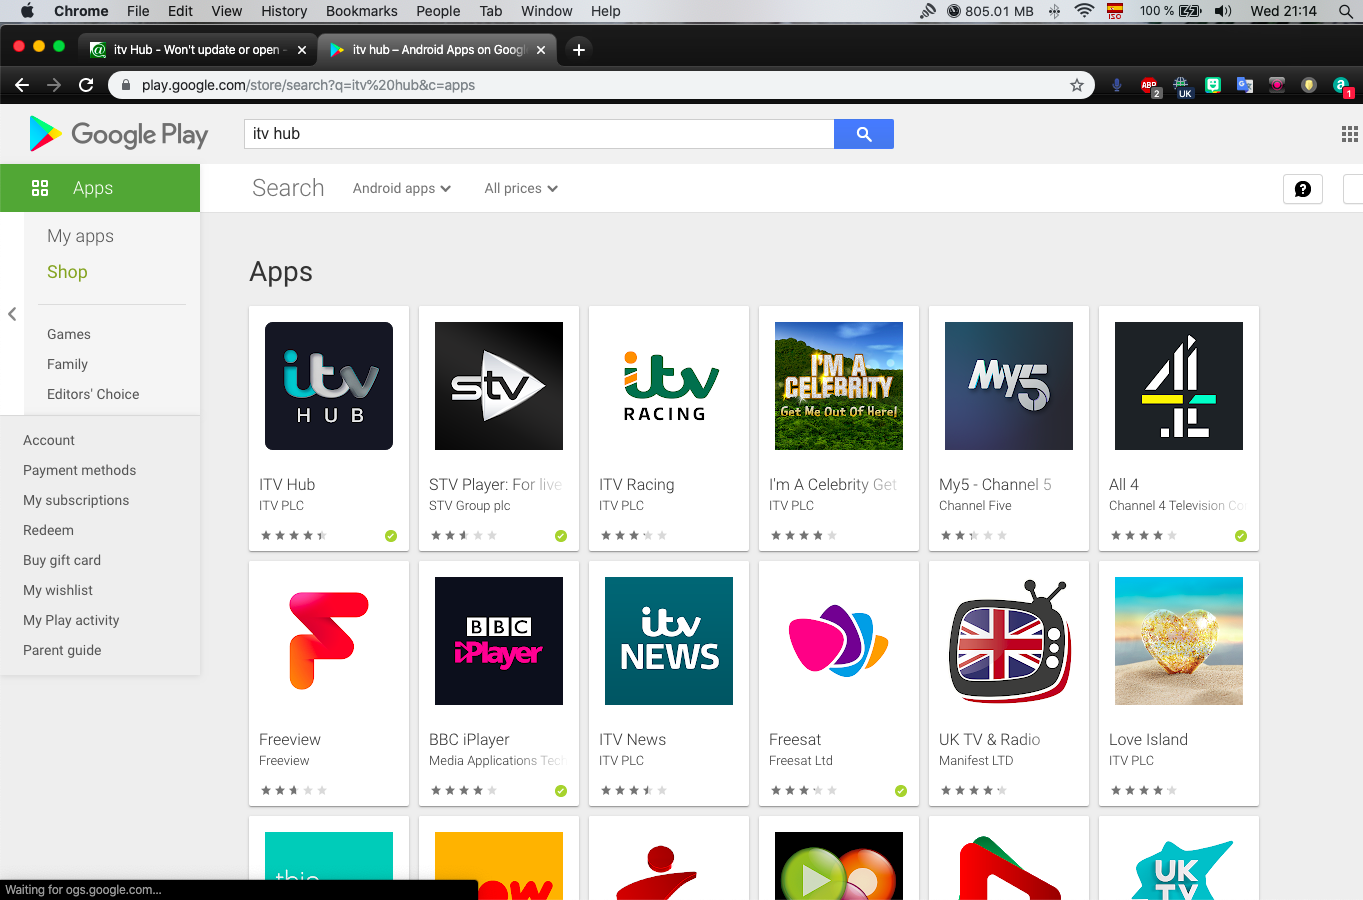Bookmark page with star icon

(x=1077, y=85)
